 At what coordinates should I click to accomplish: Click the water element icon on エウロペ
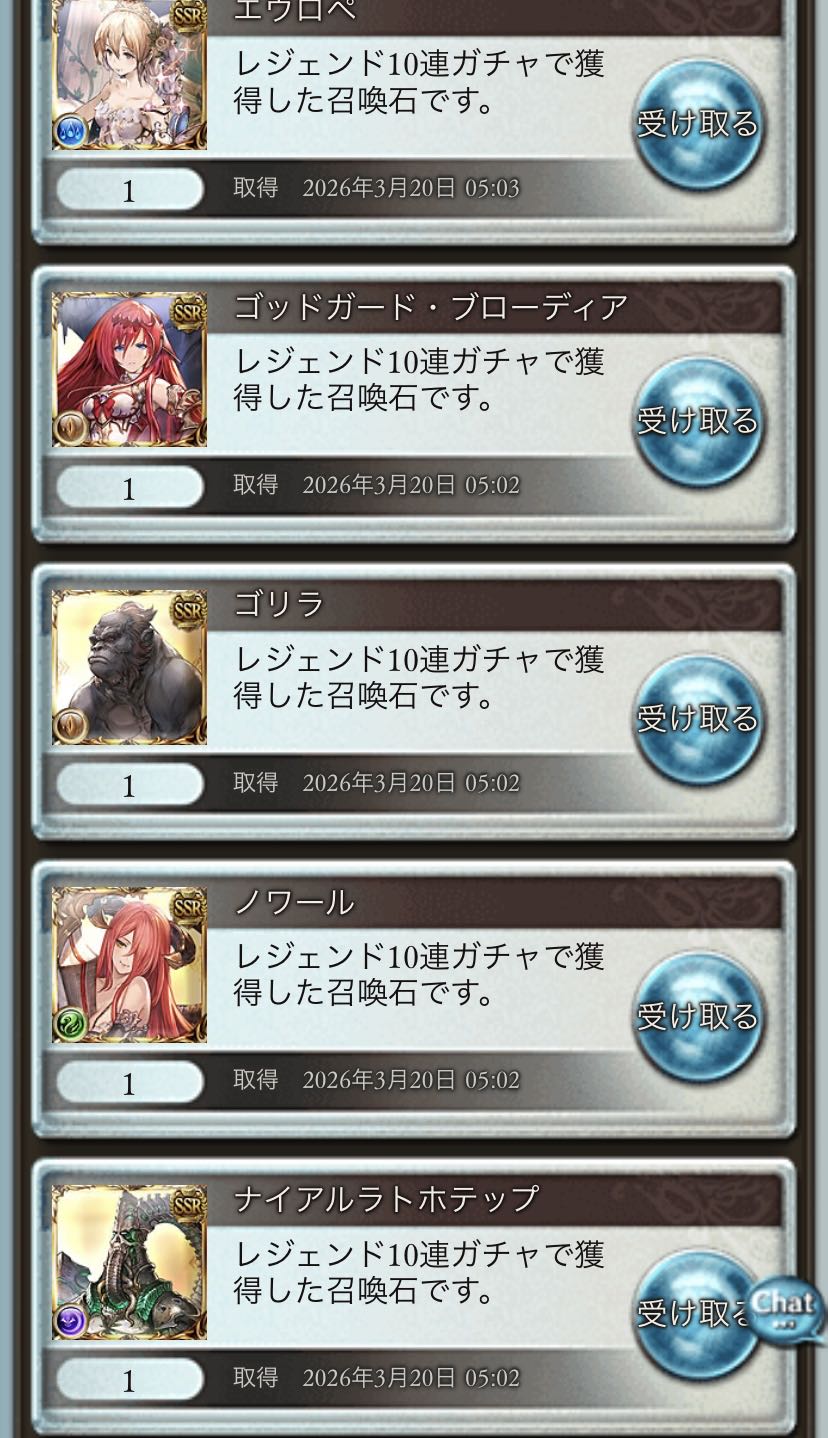[71, 132]
